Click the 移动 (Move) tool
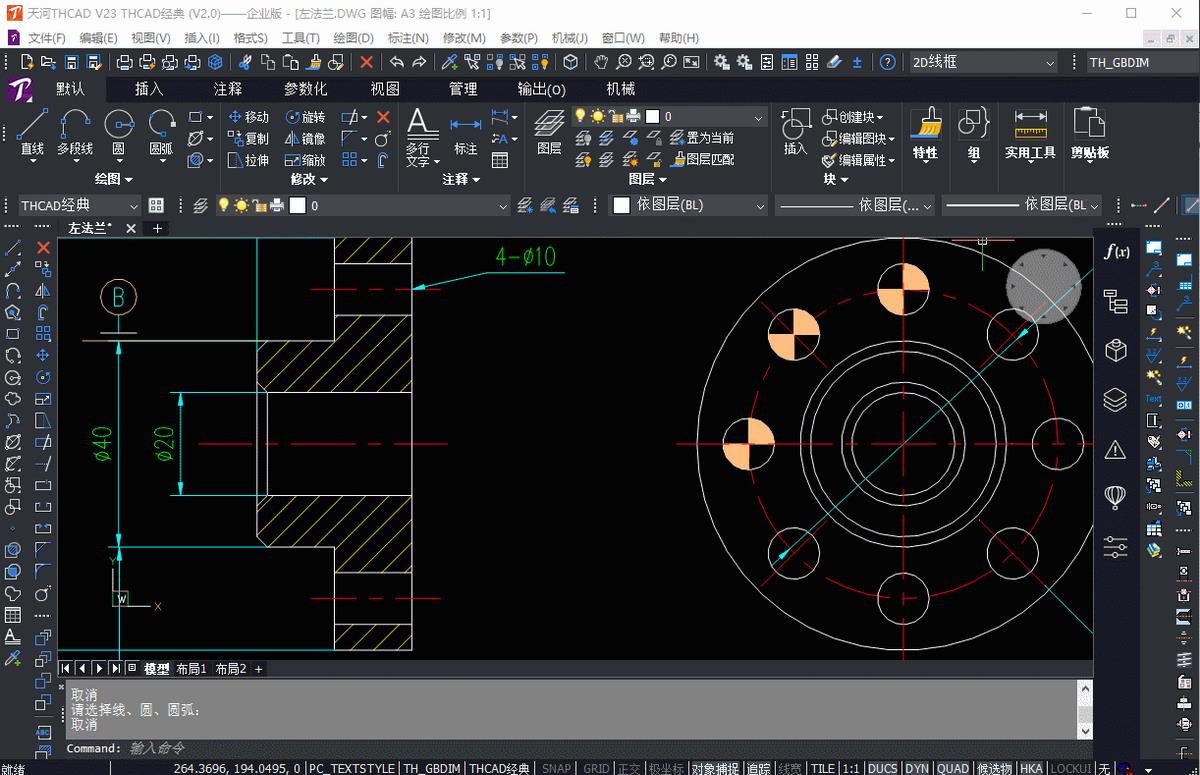The width and height of the screenshot is (1200, 775). click(248, 117)
